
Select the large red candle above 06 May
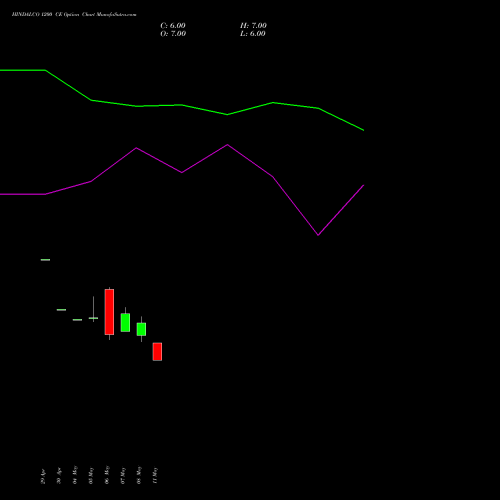109,312
